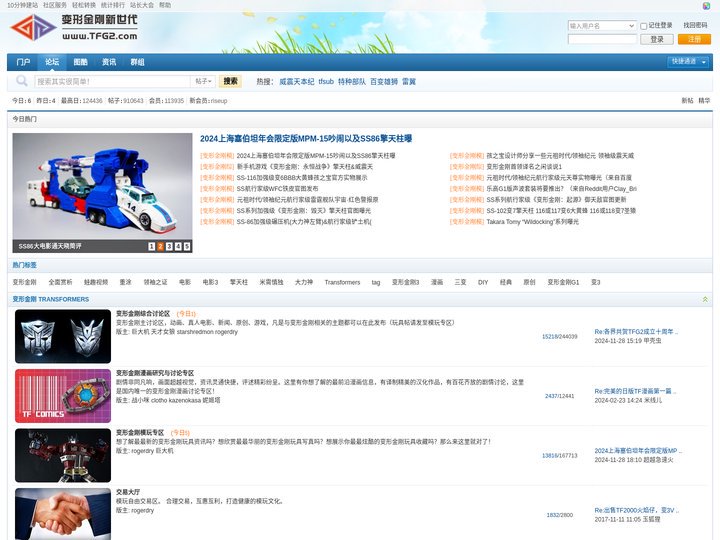Open headline 2024上海赛伯坦年会限定版MPM-15
The width and height of the screenshot is (720, 540).
point(306,139)
